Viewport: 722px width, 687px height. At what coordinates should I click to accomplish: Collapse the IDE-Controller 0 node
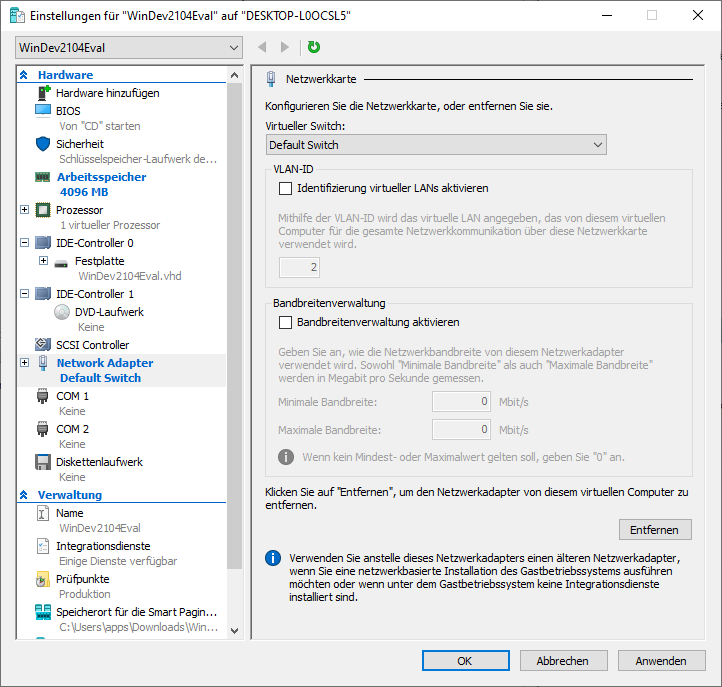point(25,243)
